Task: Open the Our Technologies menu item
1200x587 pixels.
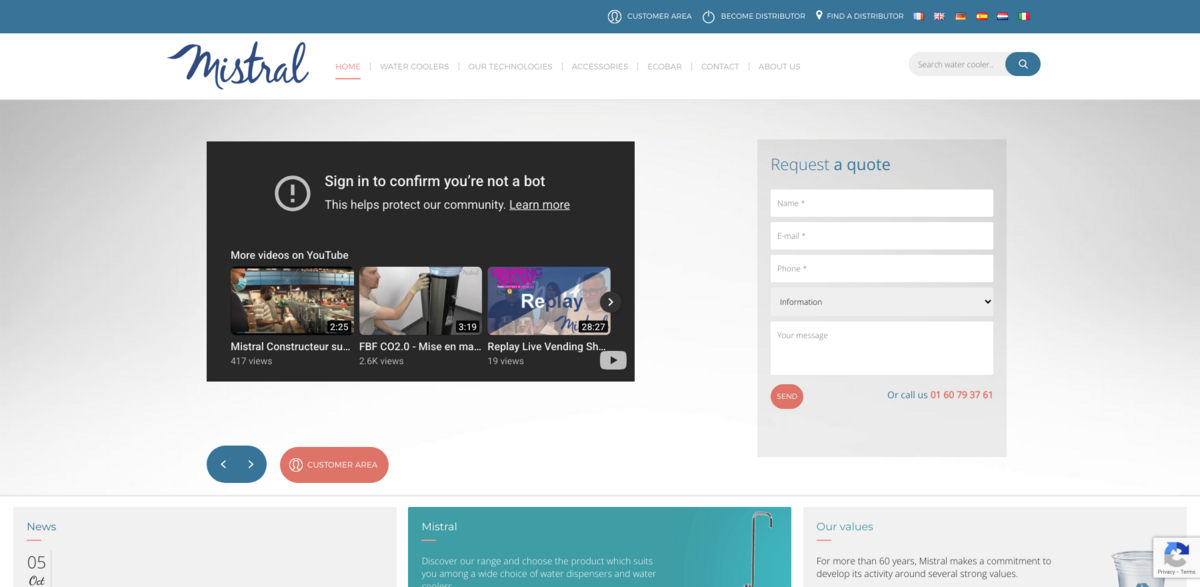Action: click(x=510, y=67)
